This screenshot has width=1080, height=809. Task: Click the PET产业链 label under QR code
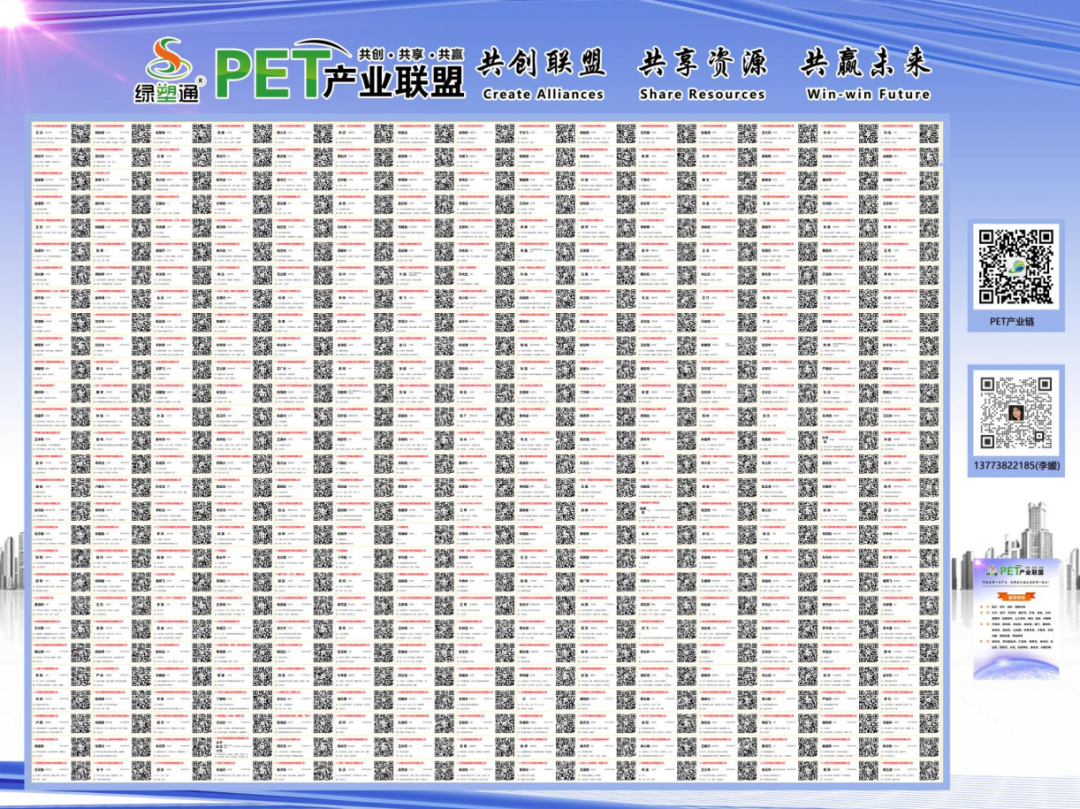[x=1012, y=322]
